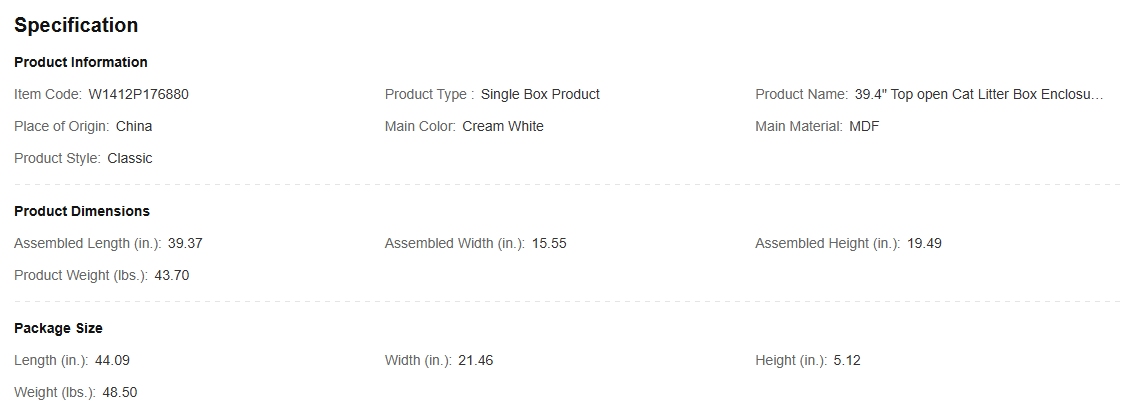Click the Assembled Width value 15.55
Screen dimensions: 1124x414
549,244
